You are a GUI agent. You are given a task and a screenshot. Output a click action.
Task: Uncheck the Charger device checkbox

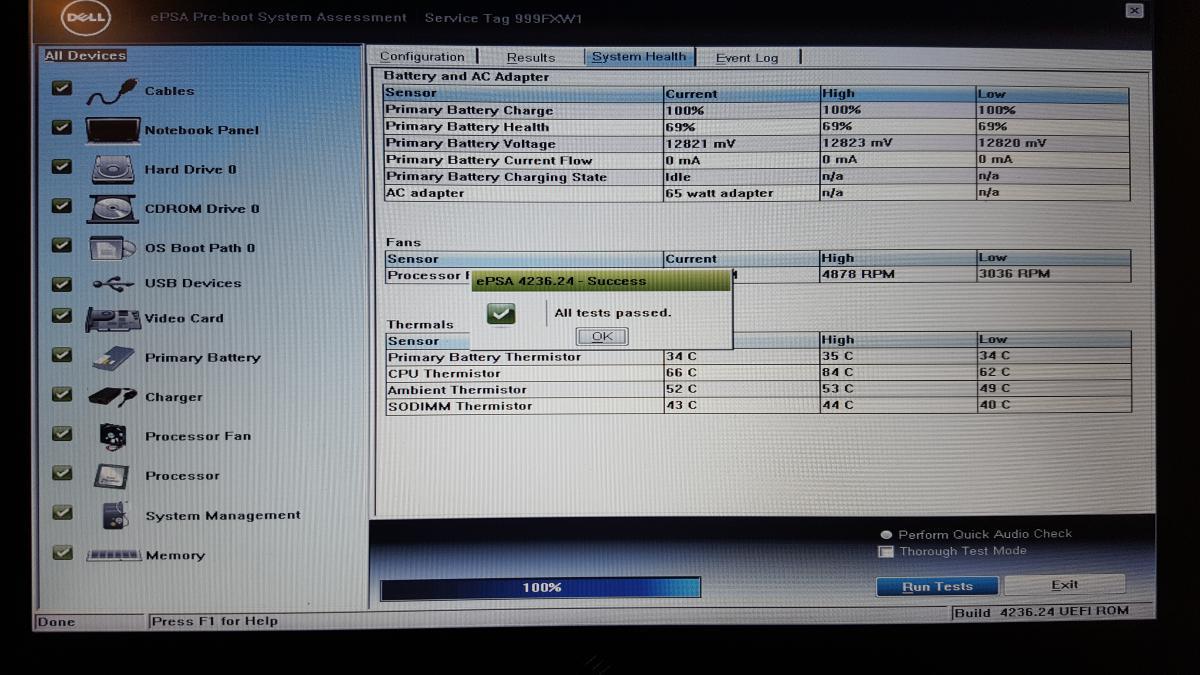tap(62, 394)
